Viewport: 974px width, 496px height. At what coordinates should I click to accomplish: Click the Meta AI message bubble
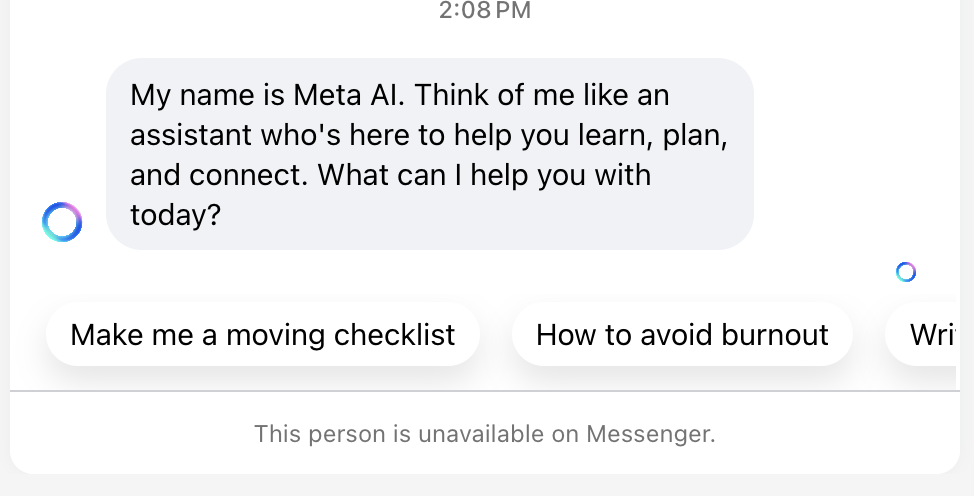[430, 154]
